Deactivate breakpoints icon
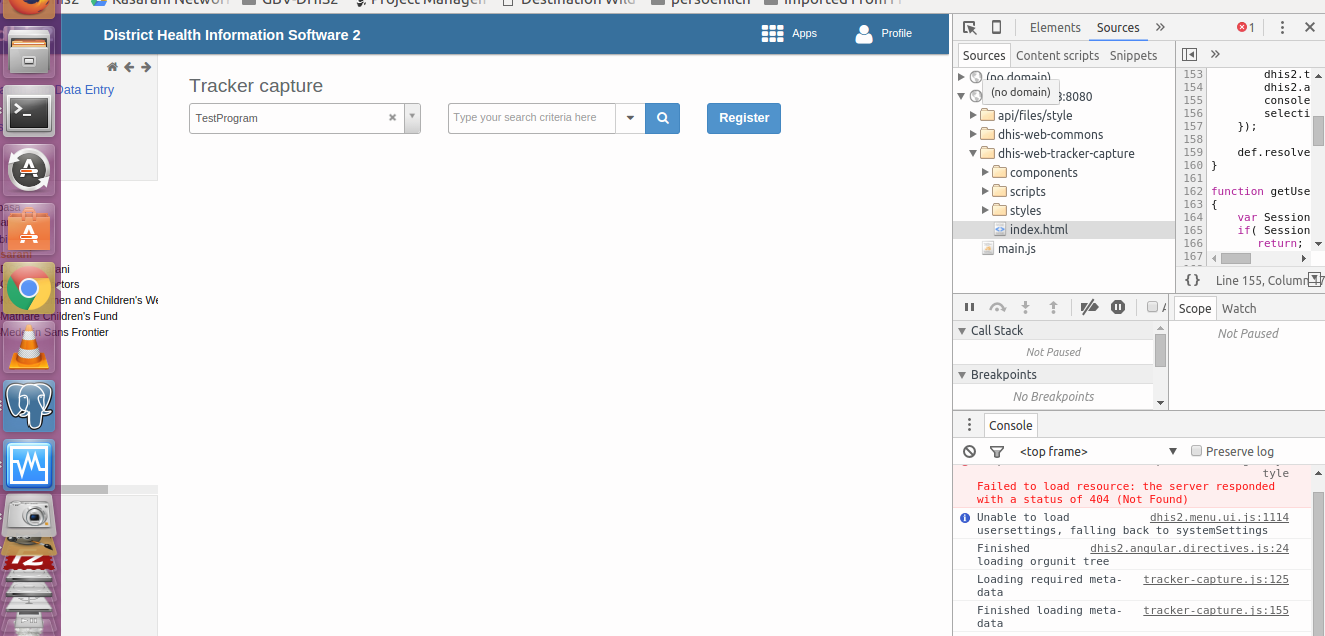Image resolution: width=1325 pixels, height=636 pixels. 1090,307
